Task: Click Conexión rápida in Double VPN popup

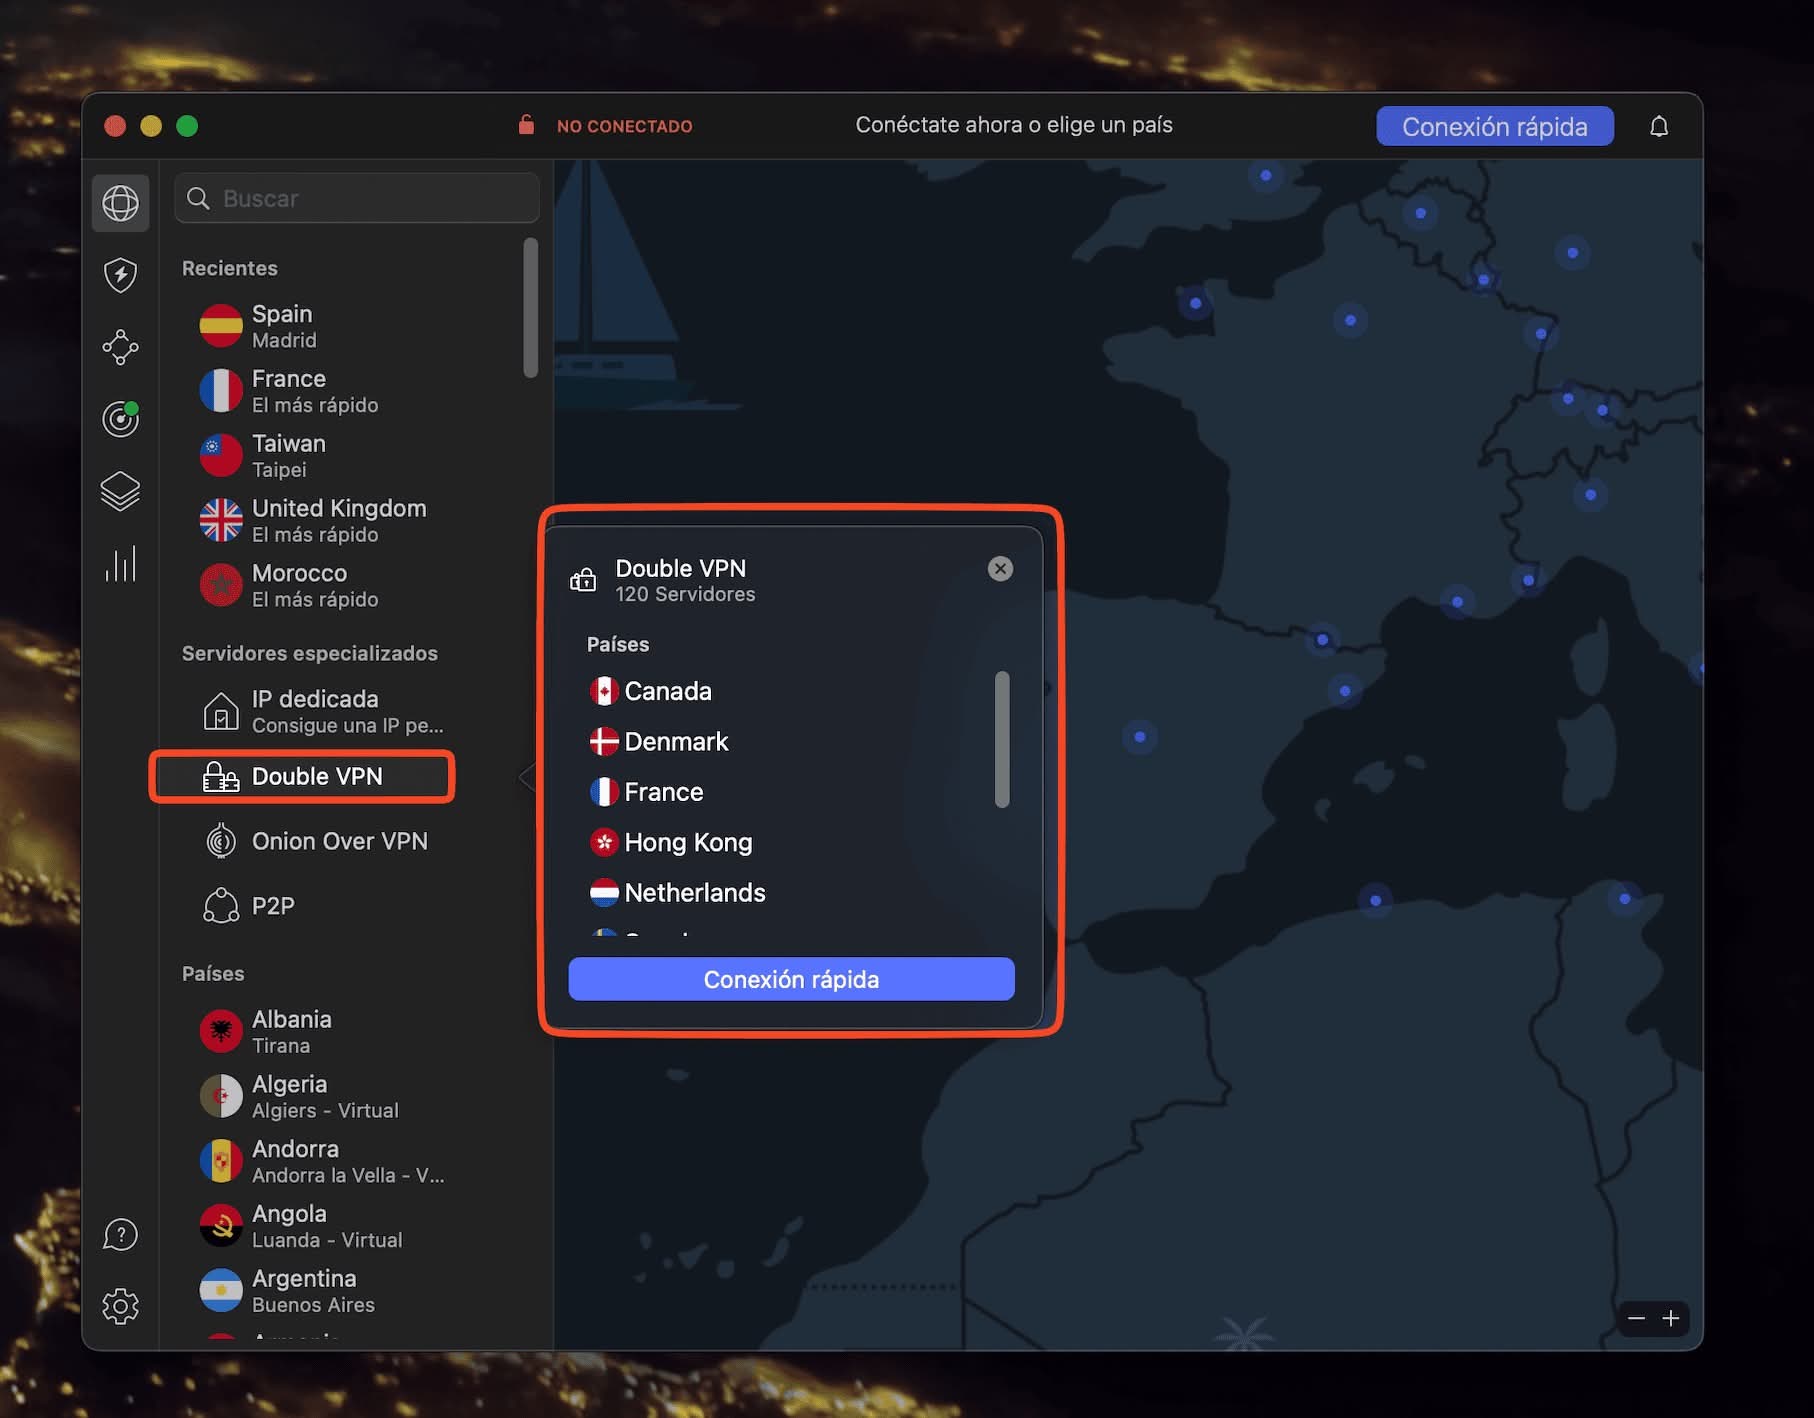Action: [791, 979]
